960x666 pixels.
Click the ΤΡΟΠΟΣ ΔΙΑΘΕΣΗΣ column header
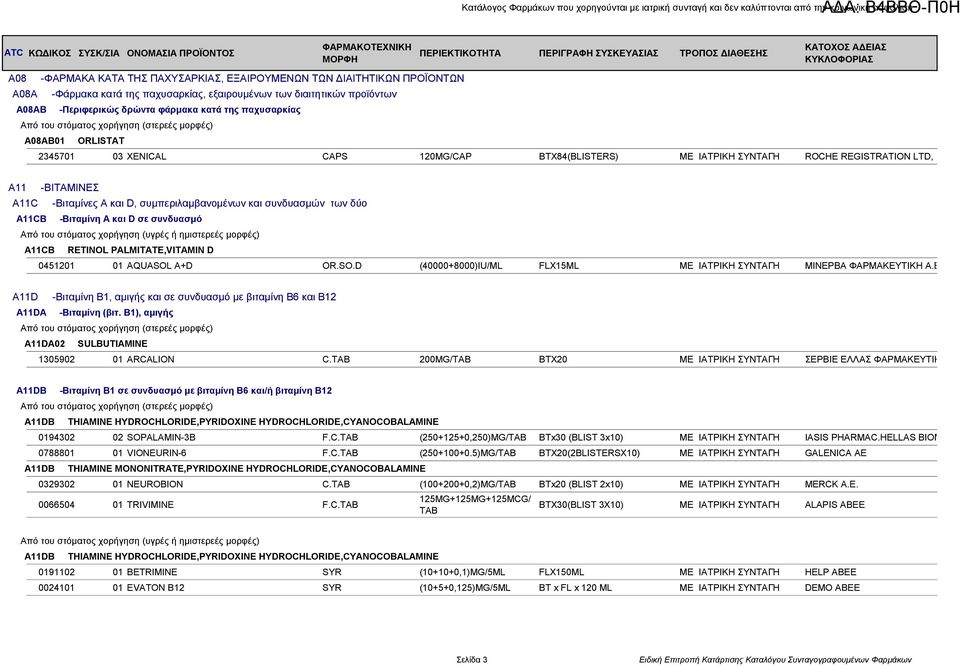pos(723,53)
